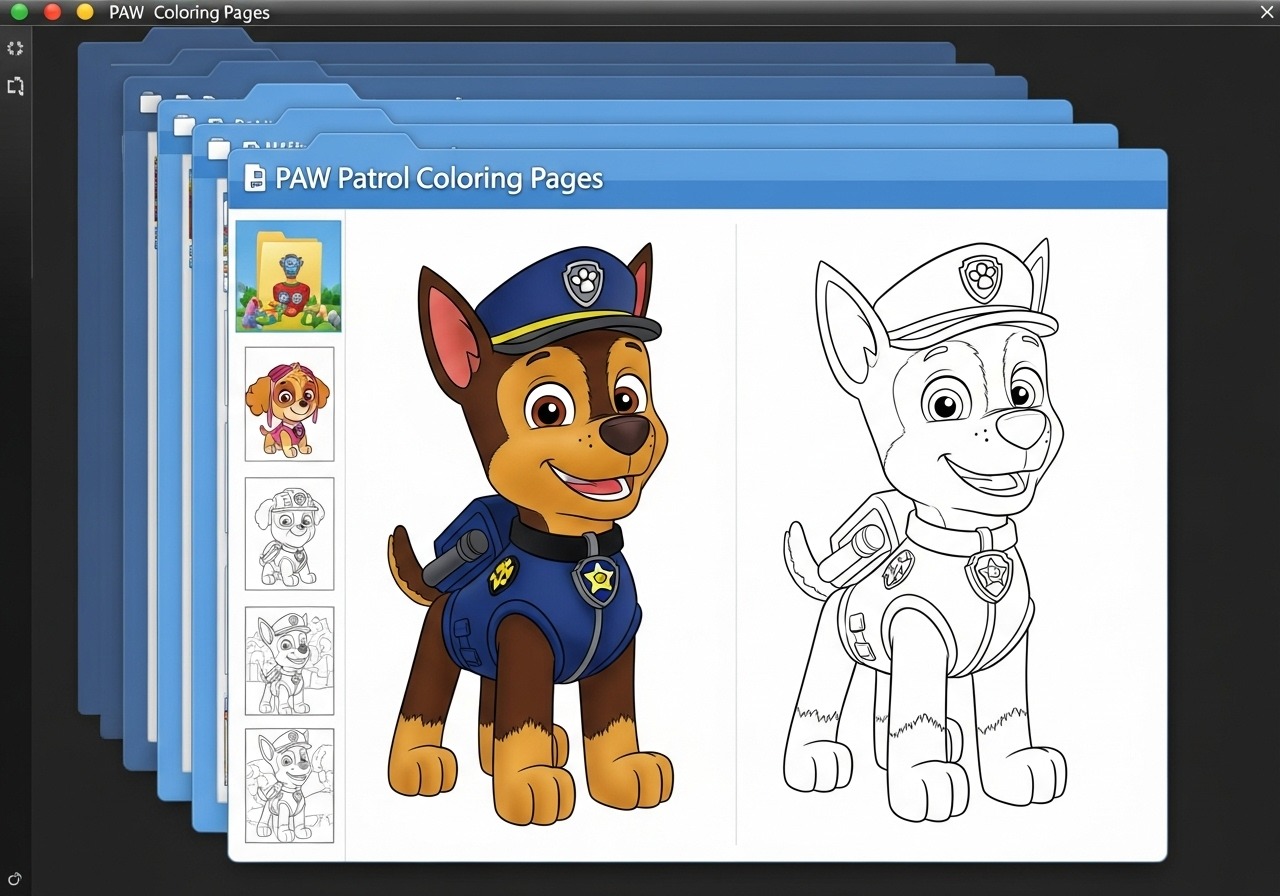Click the PAW Patrol Coloring Pages header title
Screen dimensions: 1280x896
439,179
